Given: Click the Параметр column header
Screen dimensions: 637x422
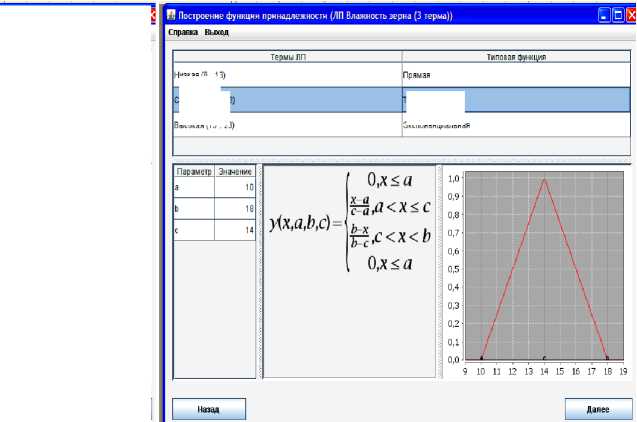Looking at the screenshot, I should (x=194, y=171).
